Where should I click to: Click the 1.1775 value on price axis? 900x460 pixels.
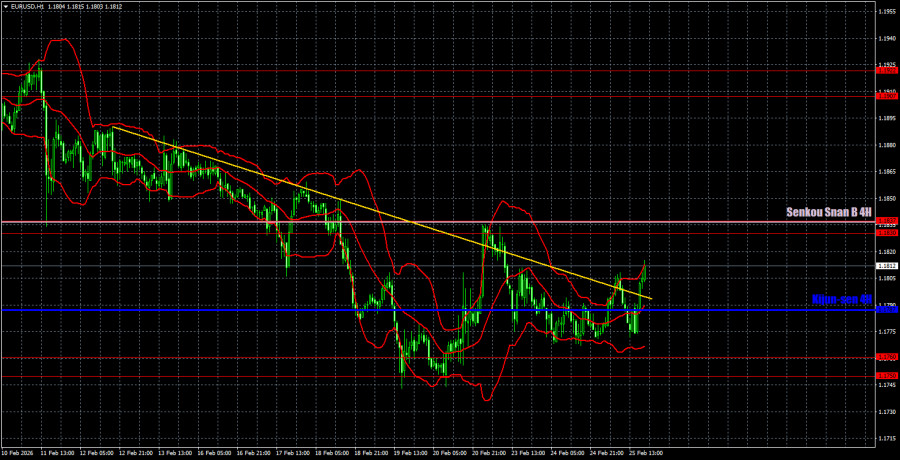pyautogui.click(x=887, y=331)
